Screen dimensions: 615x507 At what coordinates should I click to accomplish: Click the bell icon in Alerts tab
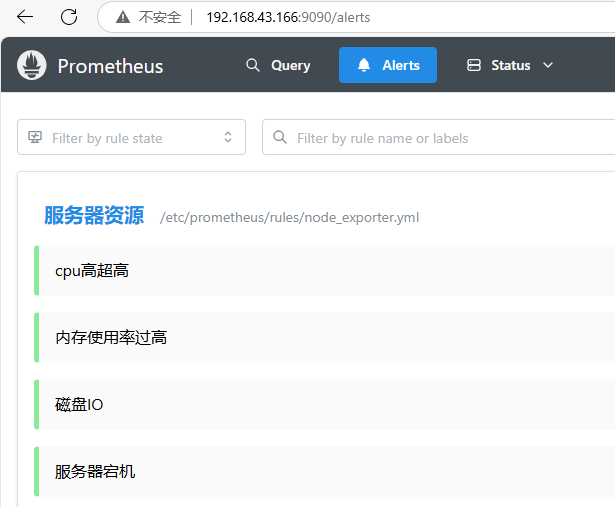[x=364, y=65]
